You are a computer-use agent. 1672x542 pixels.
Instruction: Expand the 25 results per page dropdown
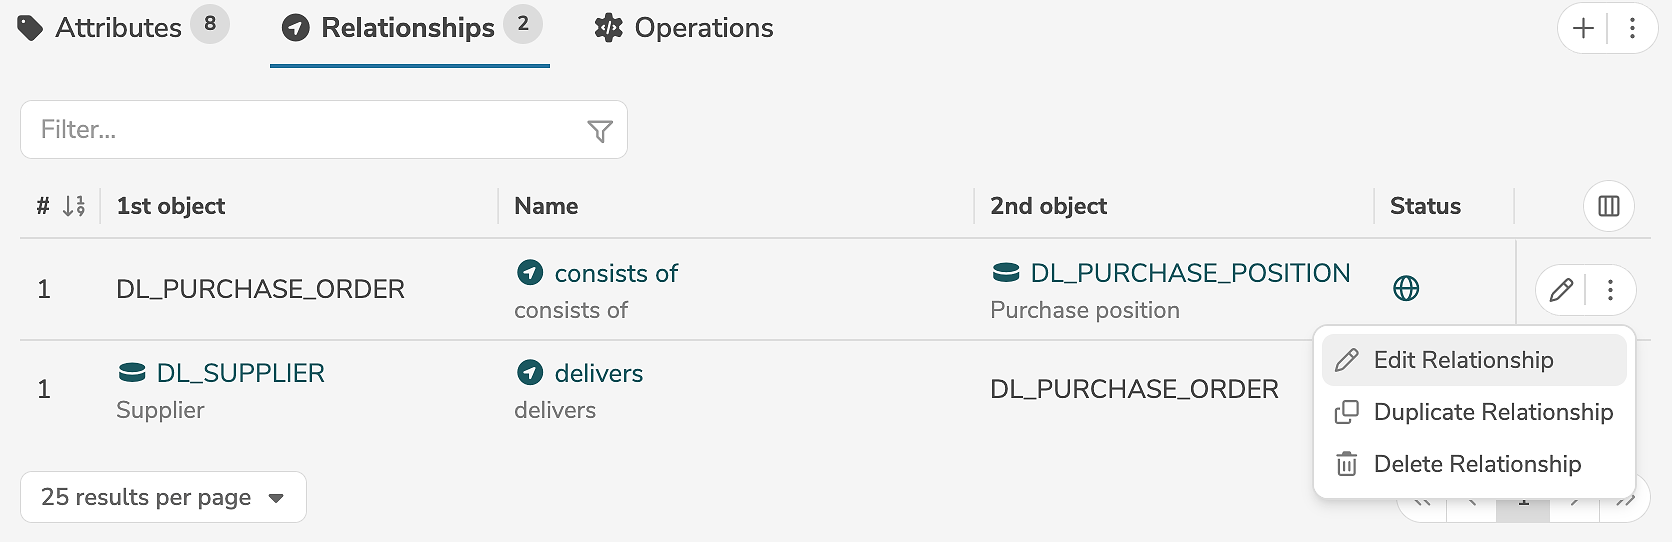(163, 497)
